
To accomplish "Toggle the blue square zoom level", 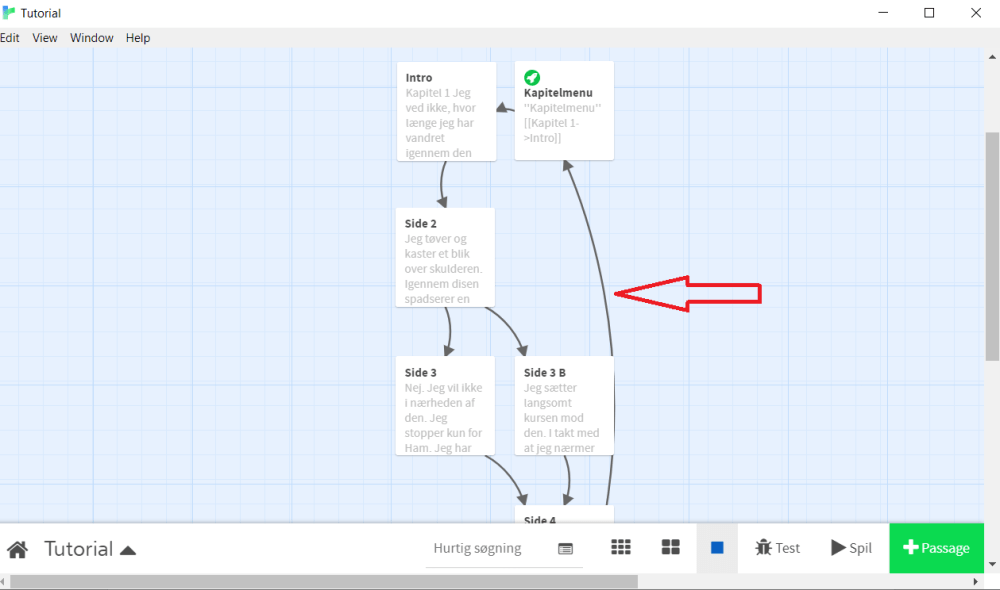I will pyautogui.click(x=716, y=547).
